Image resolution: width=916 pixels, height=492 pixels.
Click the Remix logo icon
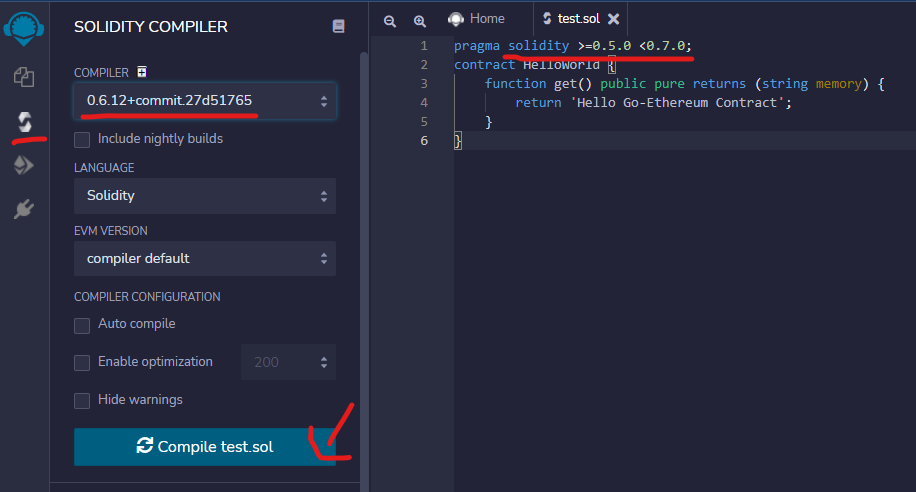coord(24,27)
